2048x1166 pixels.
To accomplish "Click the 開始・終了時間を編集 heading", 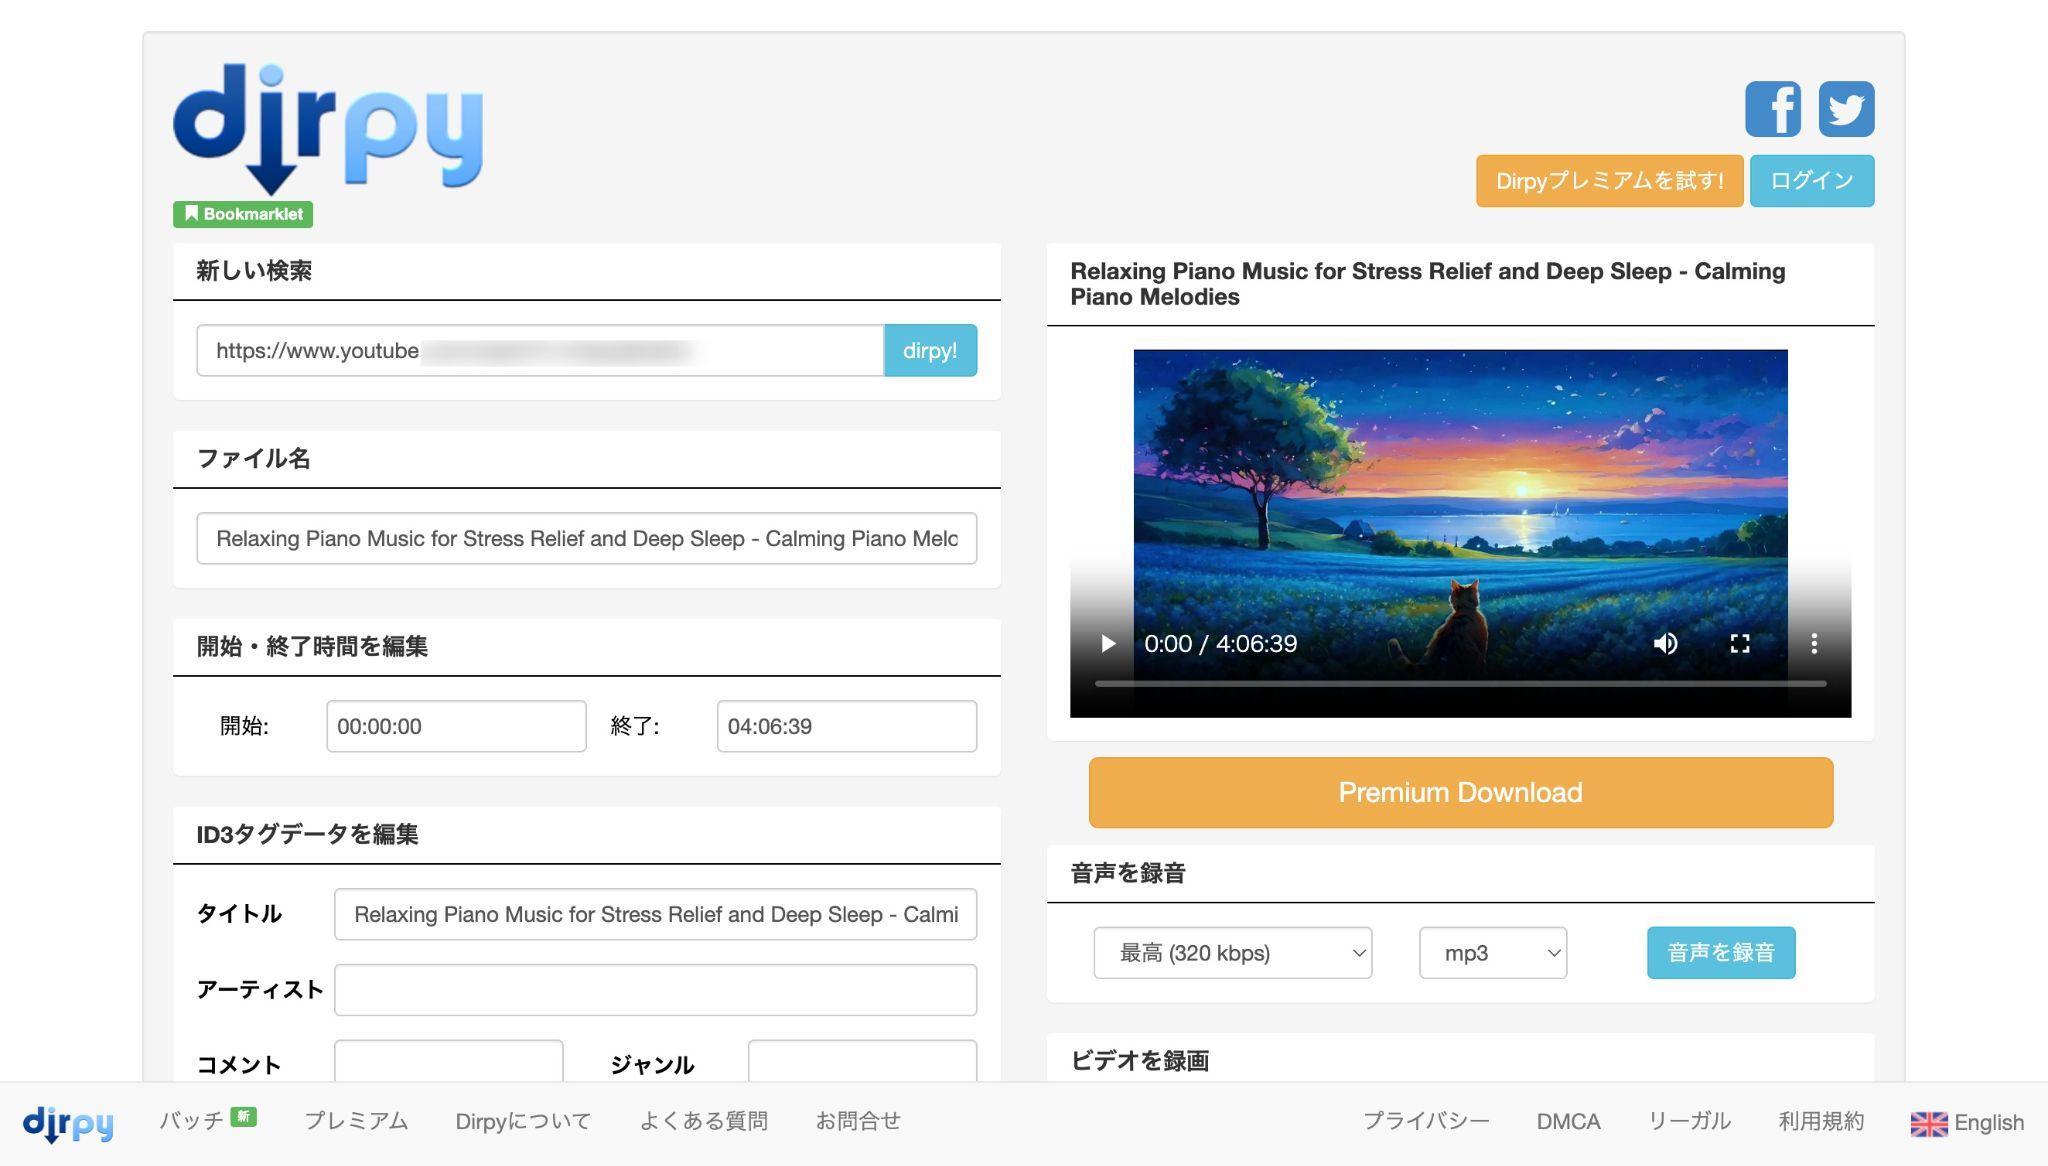I will tap(312, 647).
